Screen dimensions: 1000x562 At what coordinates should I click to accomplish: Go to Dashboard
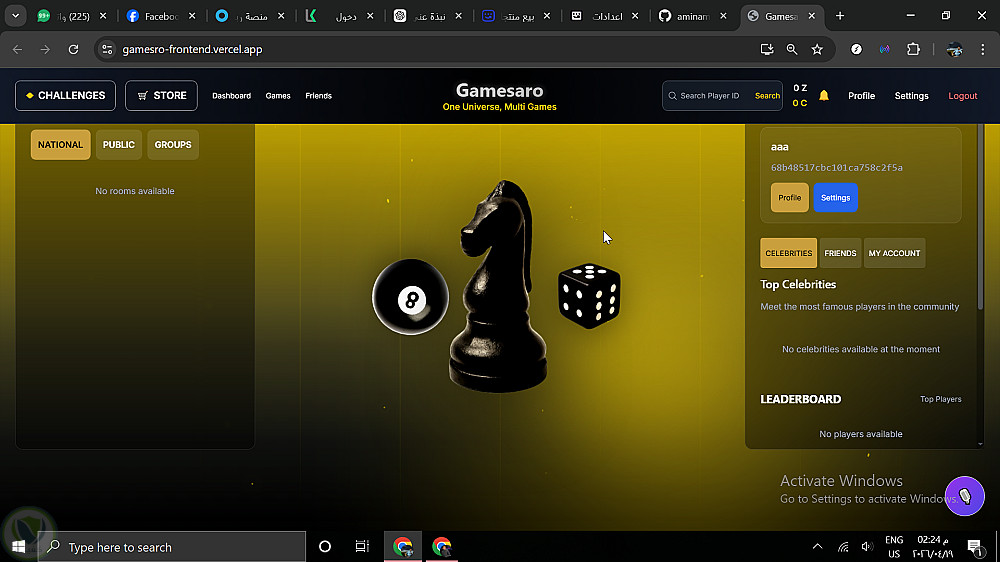click(x=232, y=96)
